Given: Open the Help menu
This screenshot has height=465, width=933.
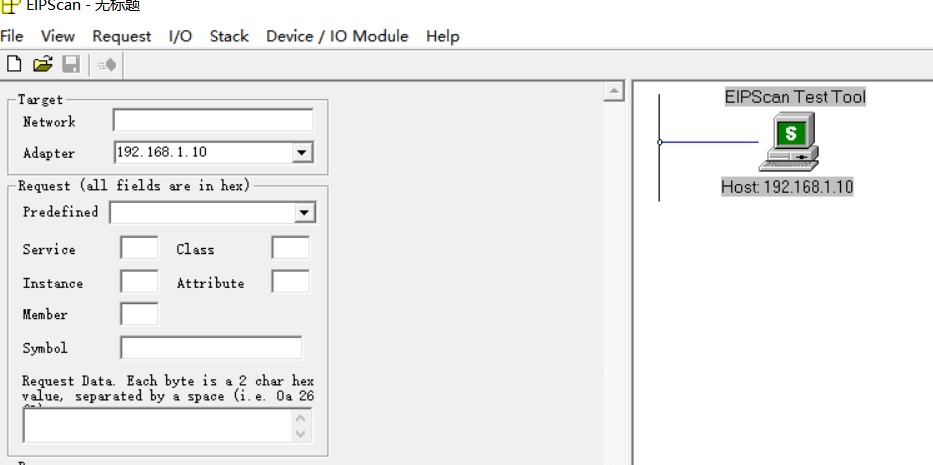Looking at the screenshot, I should [x=443, y=36].
